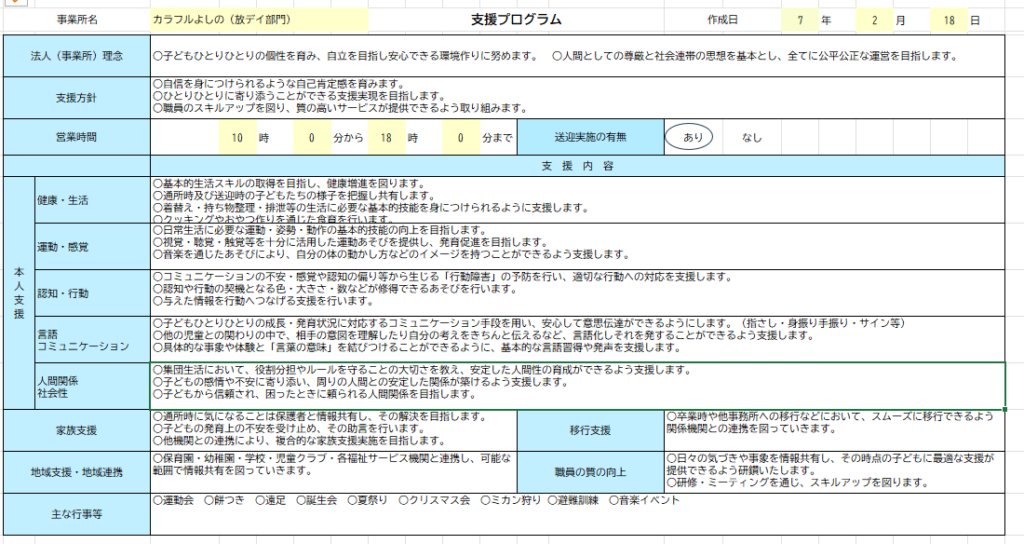Select the month cell containing 2
The width and height of the screenshot is (1024, 544).
point(874,20)
